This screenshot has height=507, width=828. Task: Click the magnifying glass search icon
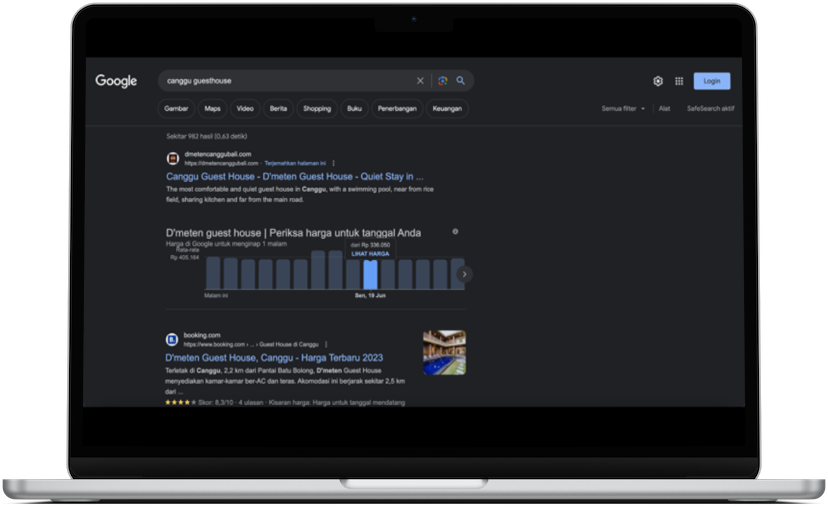pyautogui.click(x=460, y=80)
